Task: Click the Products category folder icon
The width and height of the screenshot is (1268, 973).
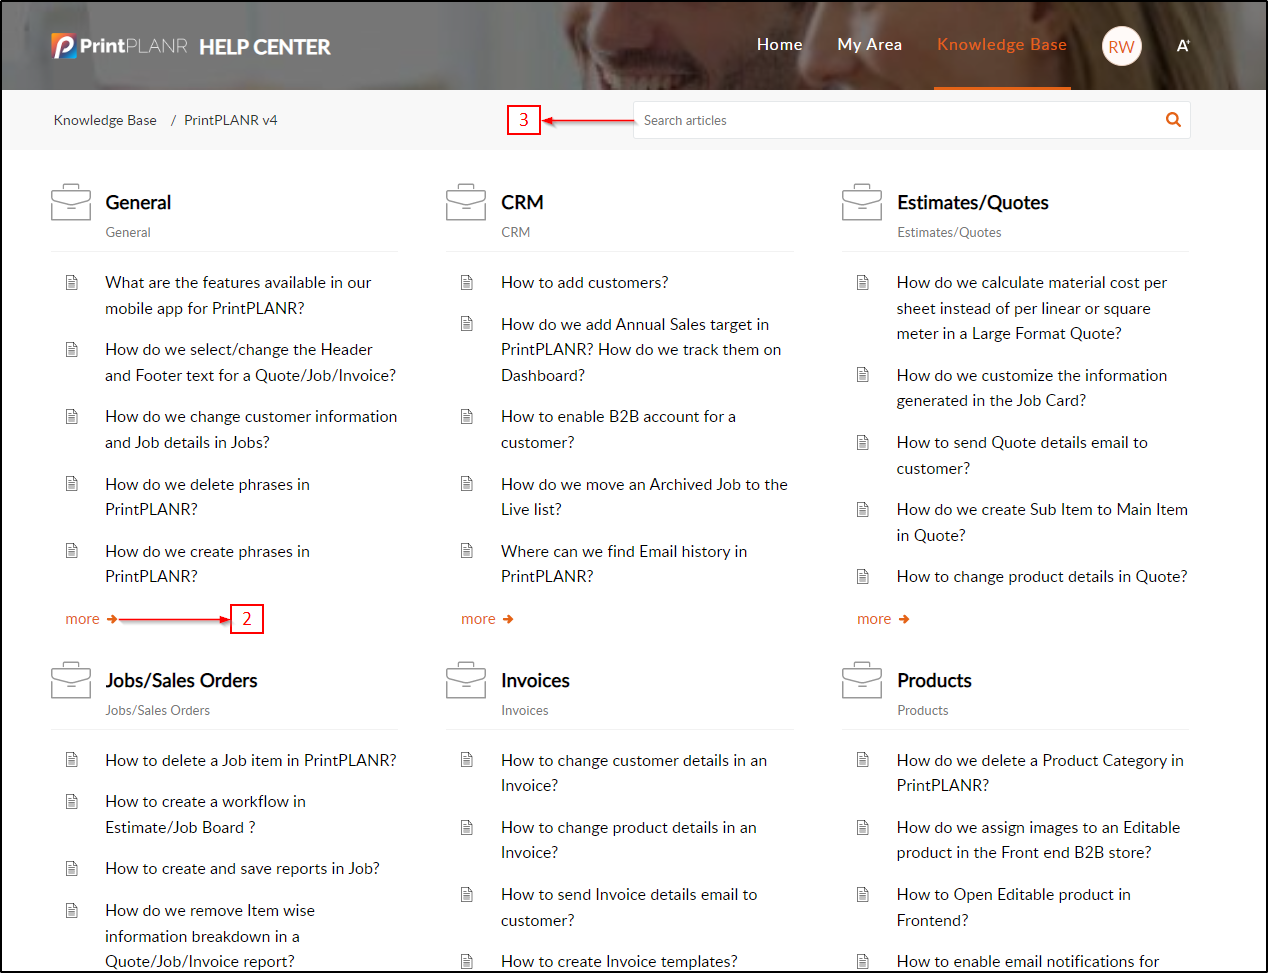Action: pyautogui.click(x=862, y=680)
